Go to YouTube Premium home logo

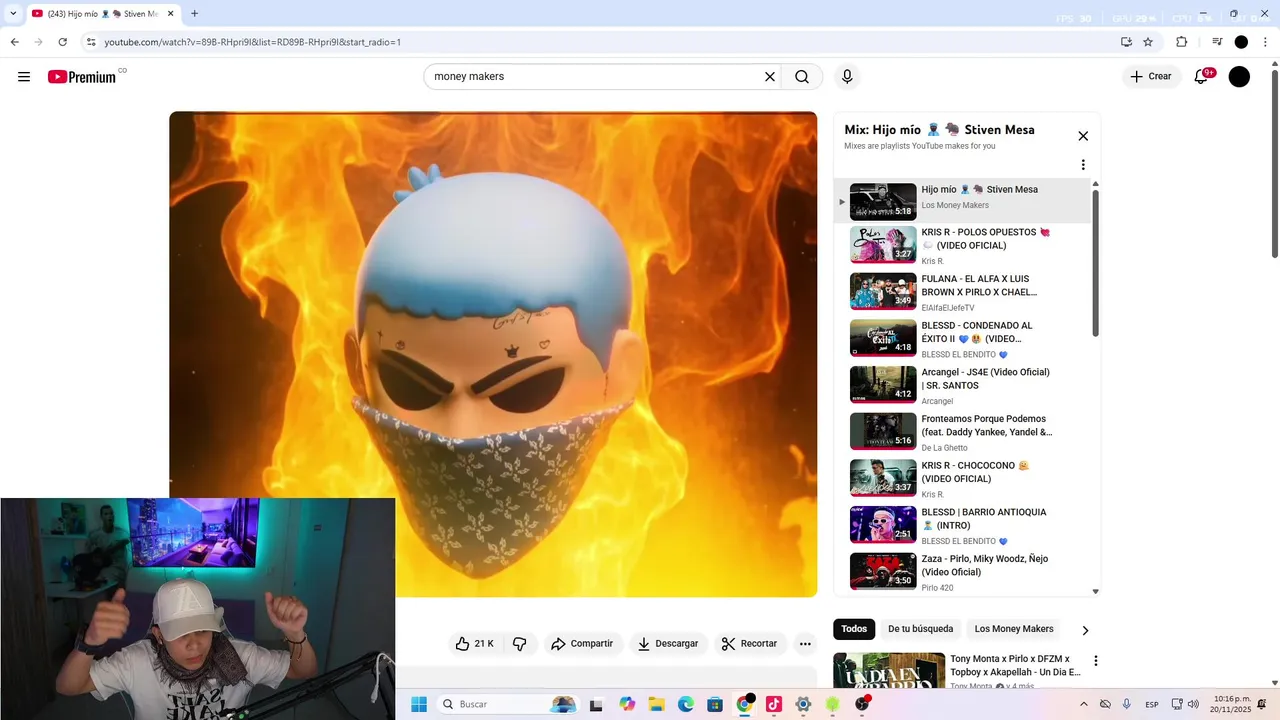click(x=82, y=77)
